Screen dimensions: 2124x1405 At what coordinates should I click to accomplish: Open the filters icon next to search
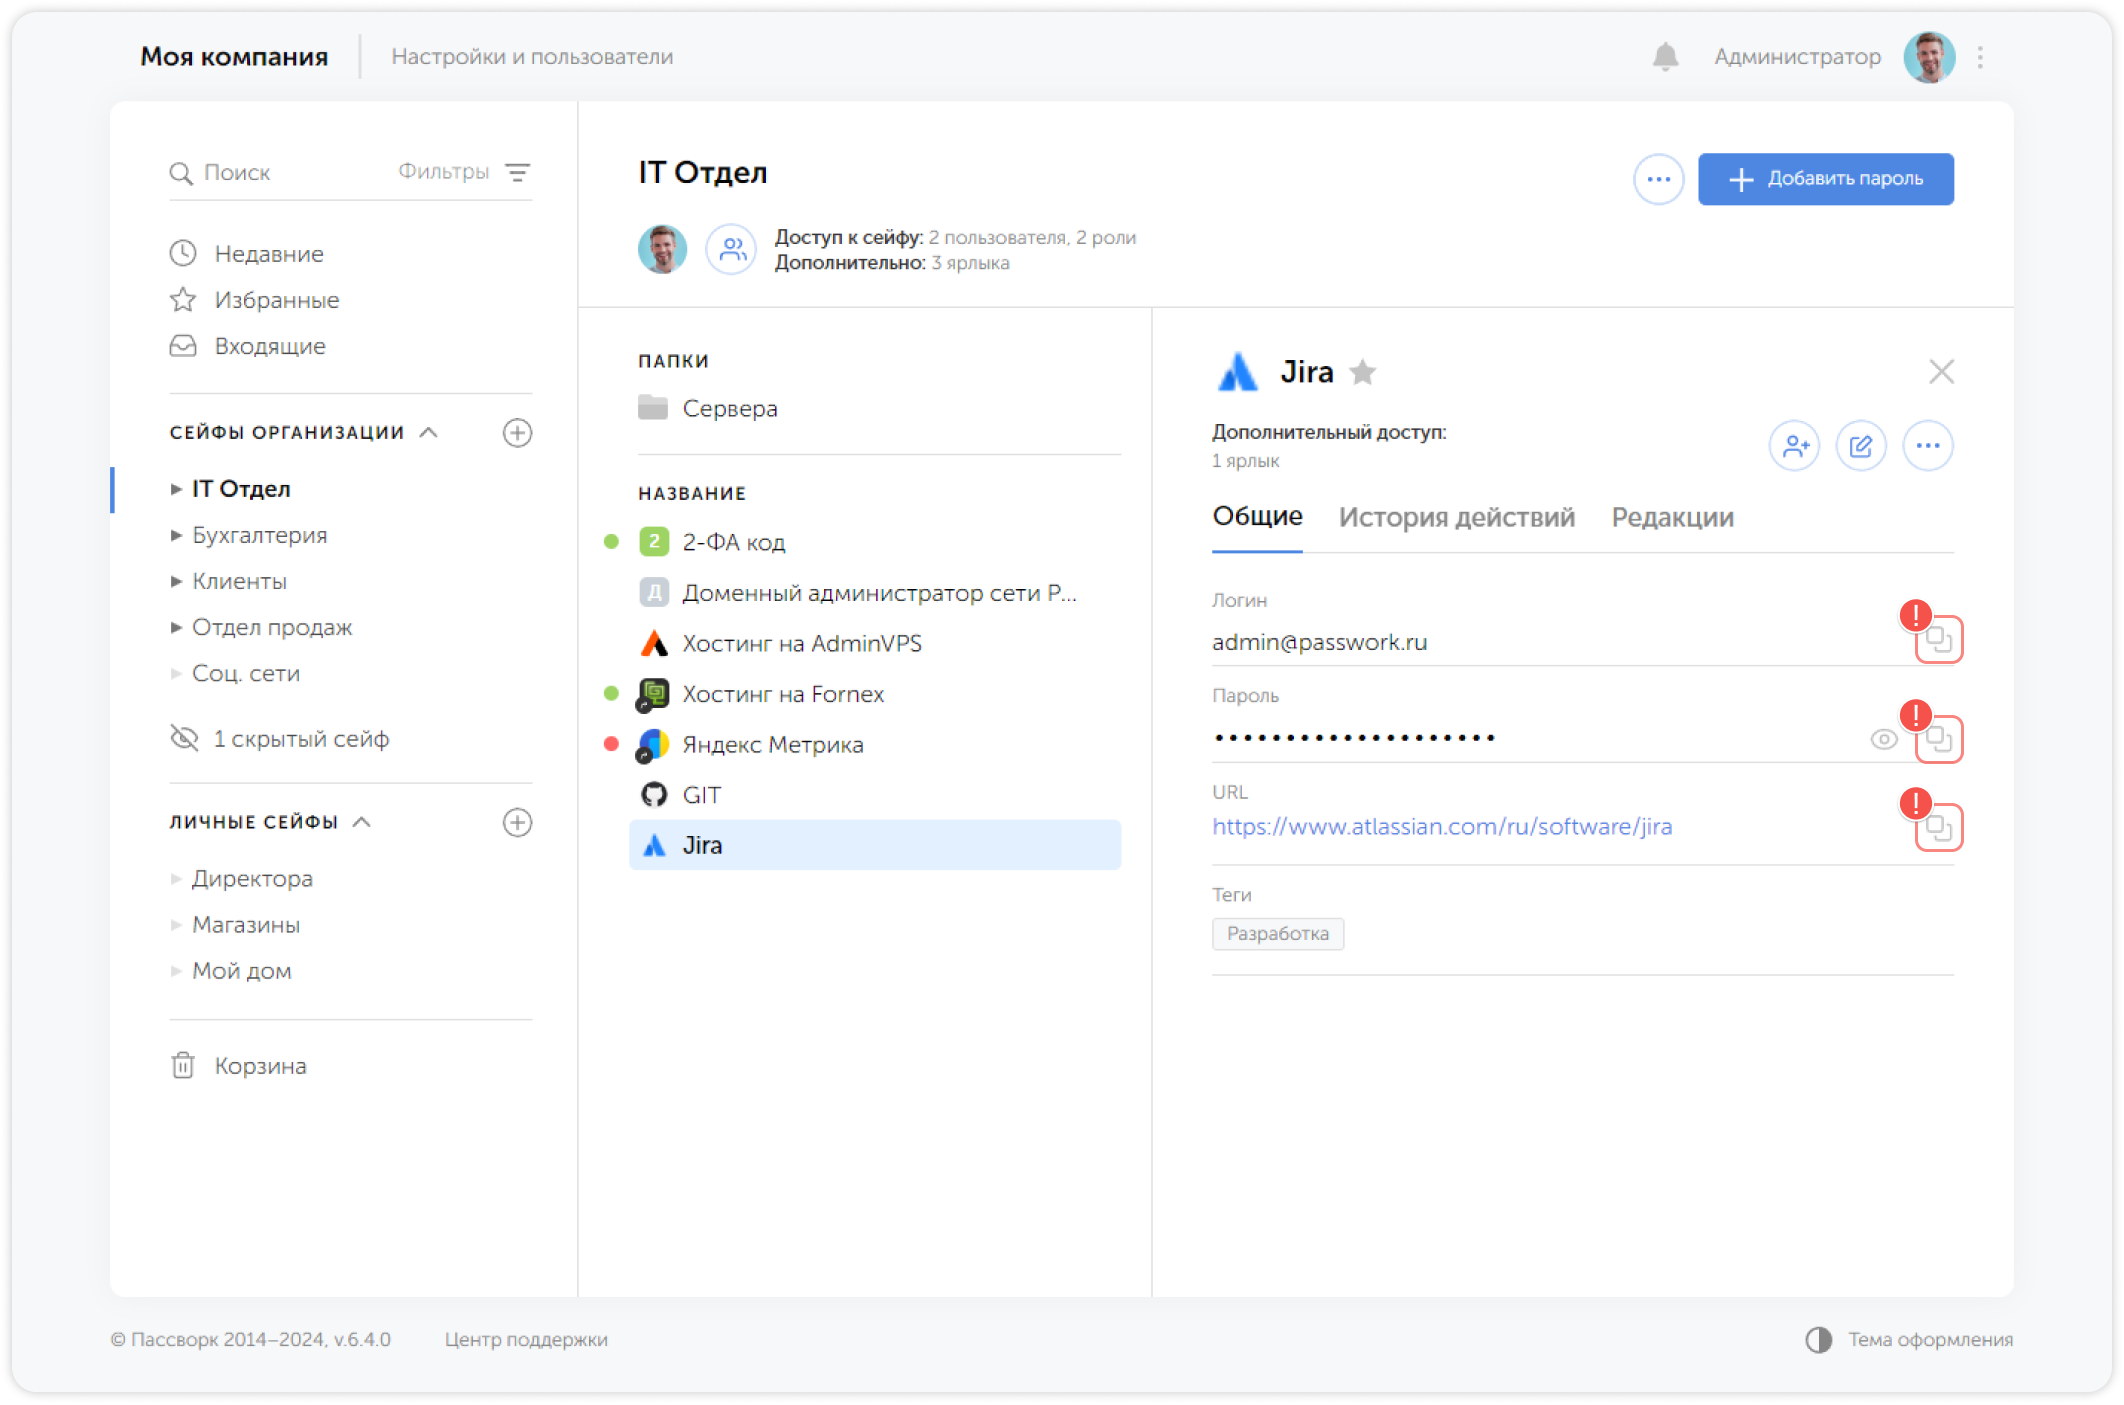coord(517,173)
